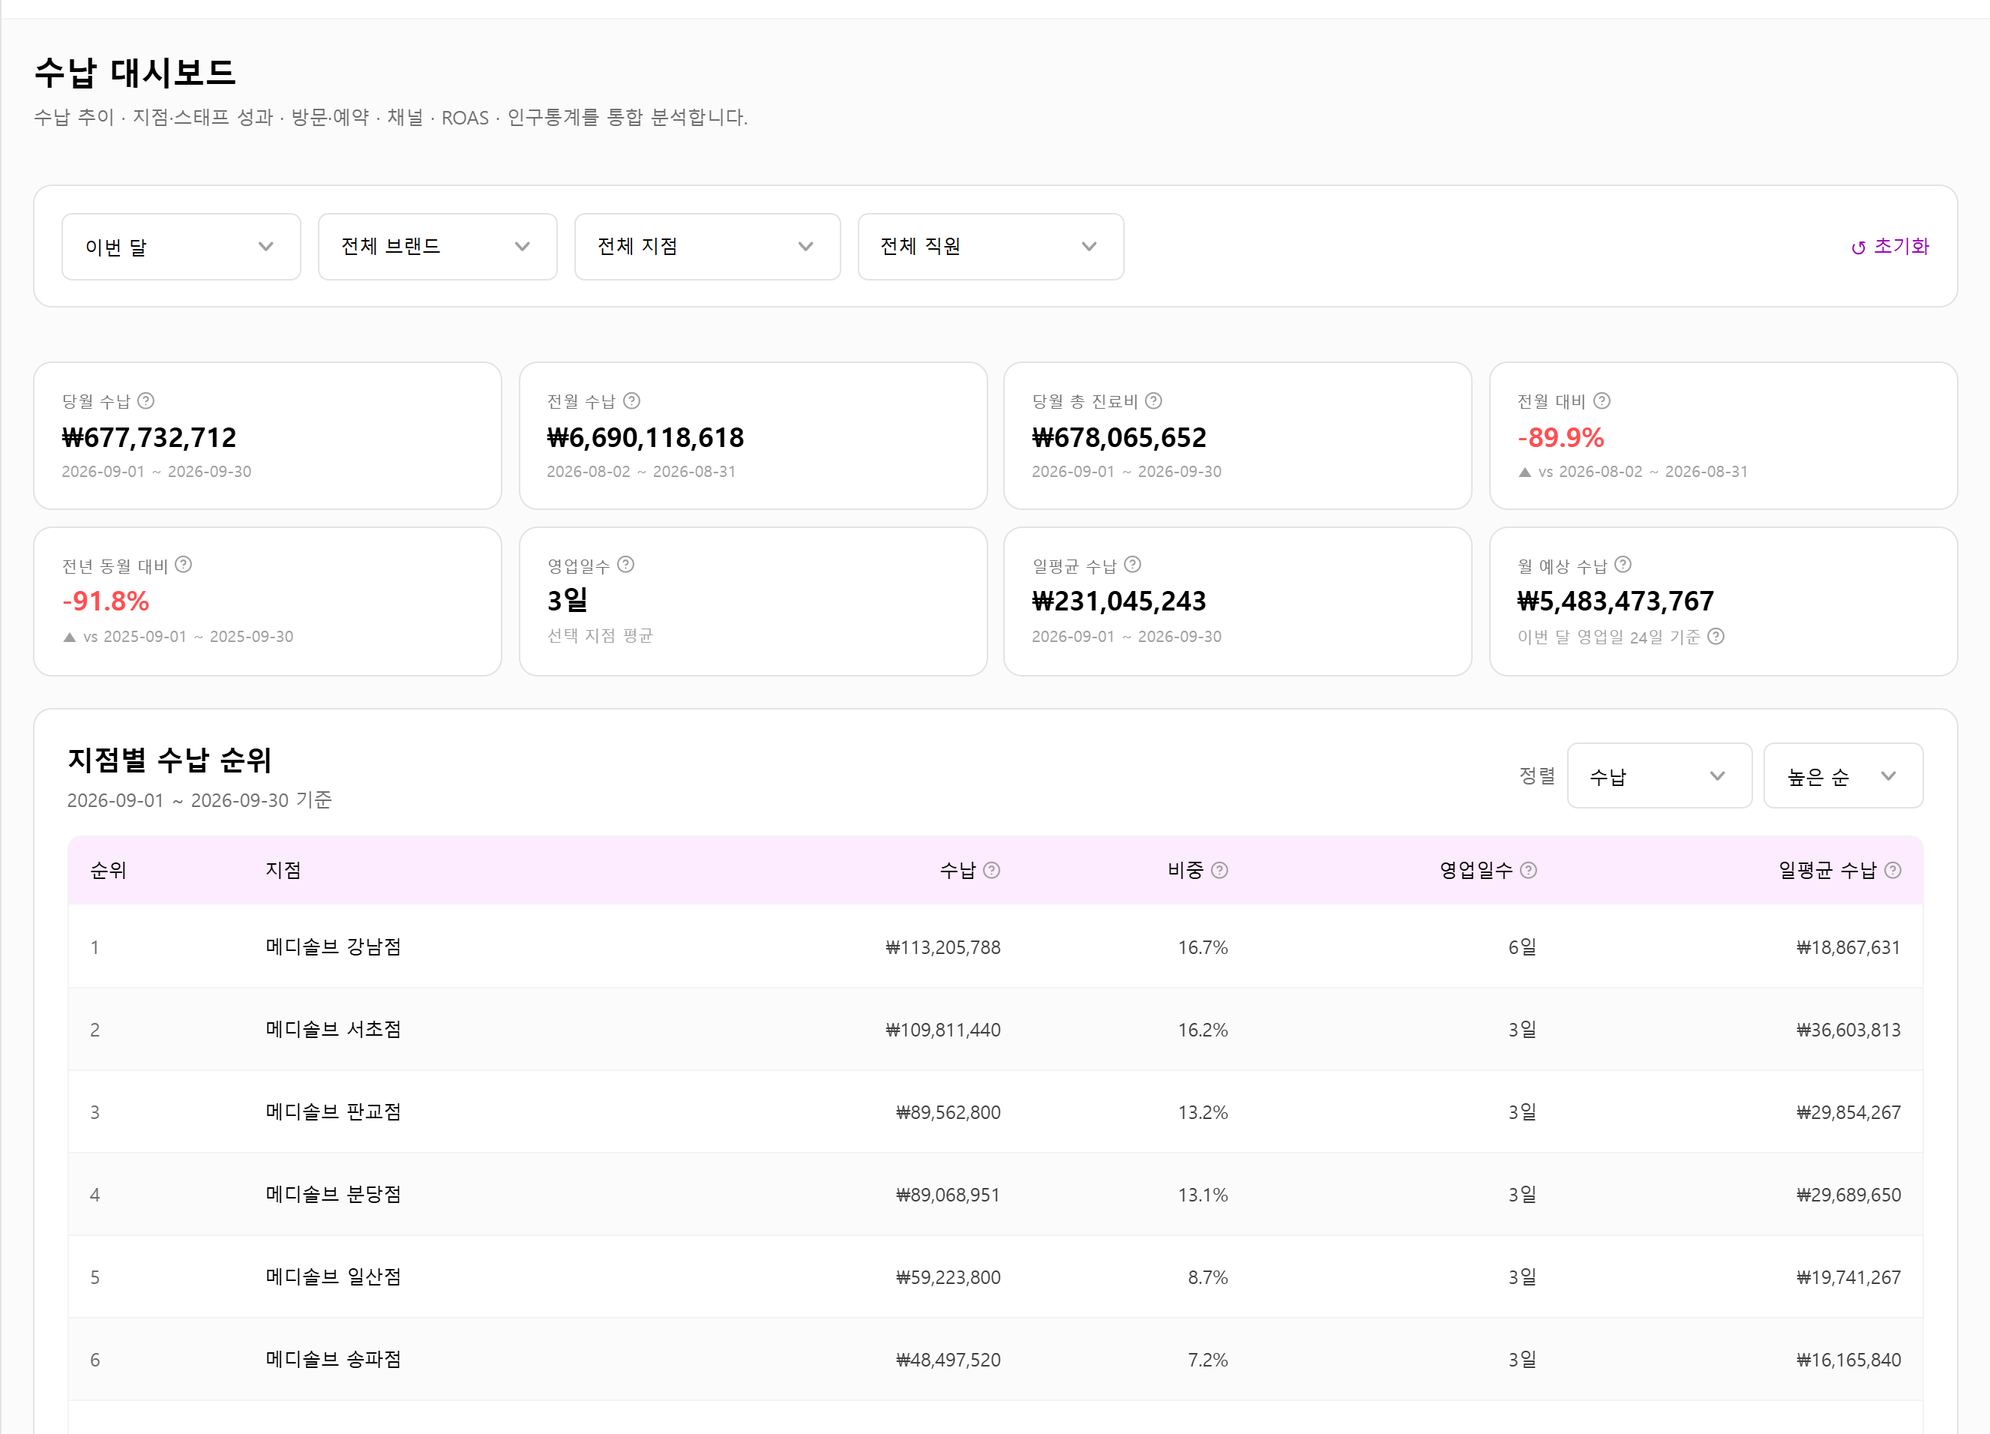Click help icon in 영업일수 column header
Viewport: 1990px width, 1434px height.
coord(1529,871)
